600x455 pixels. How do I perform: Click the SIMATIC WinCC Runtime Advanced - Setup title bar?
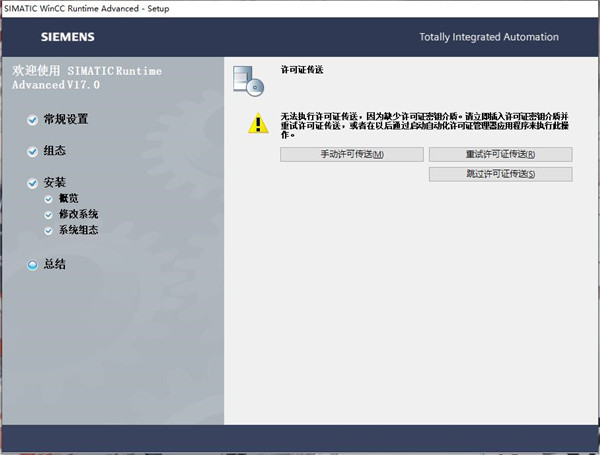300,8
